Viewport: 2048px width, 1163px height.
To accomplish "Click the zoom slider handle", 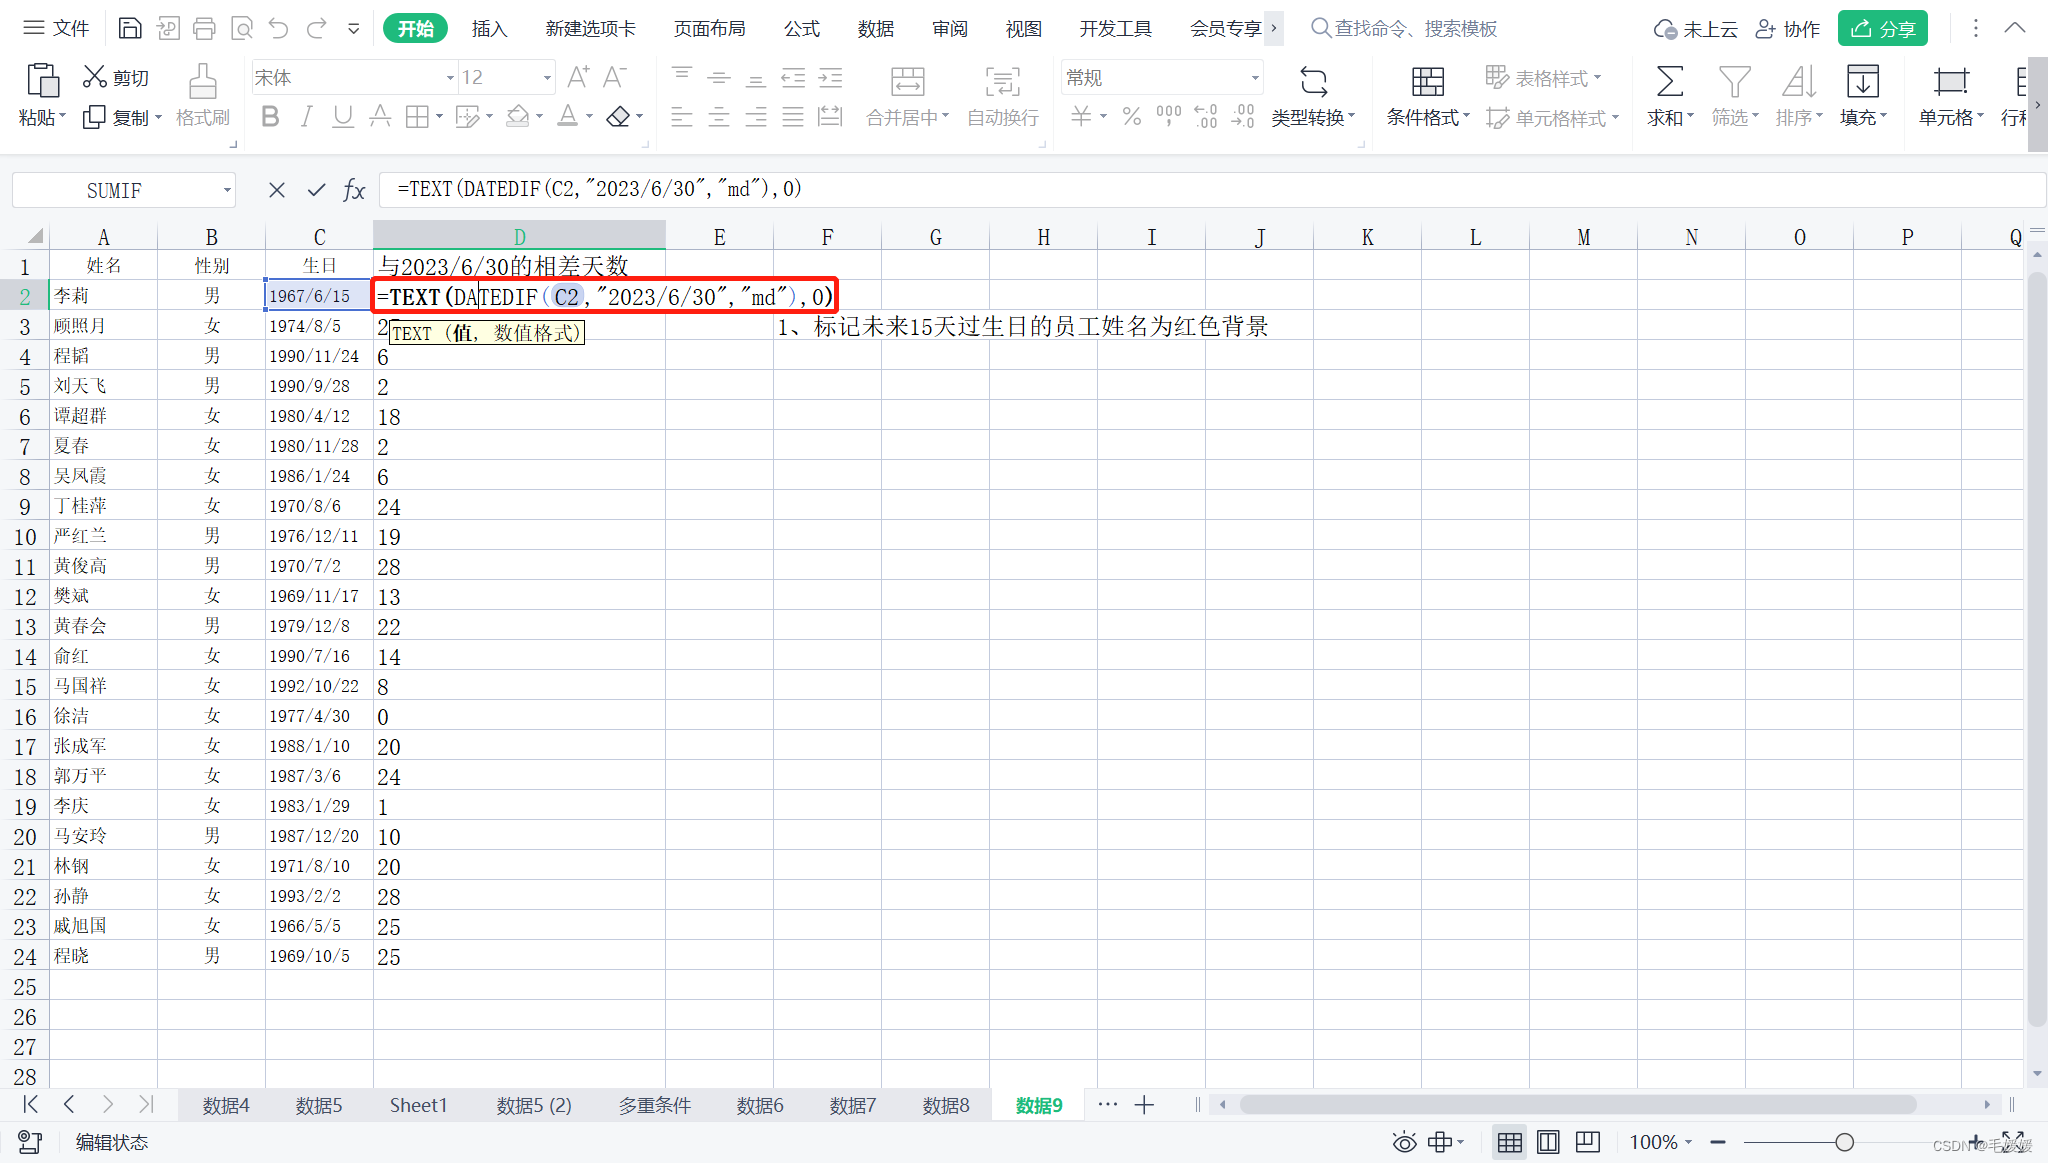I will pyautogui.click(x=1844, y=1142).
